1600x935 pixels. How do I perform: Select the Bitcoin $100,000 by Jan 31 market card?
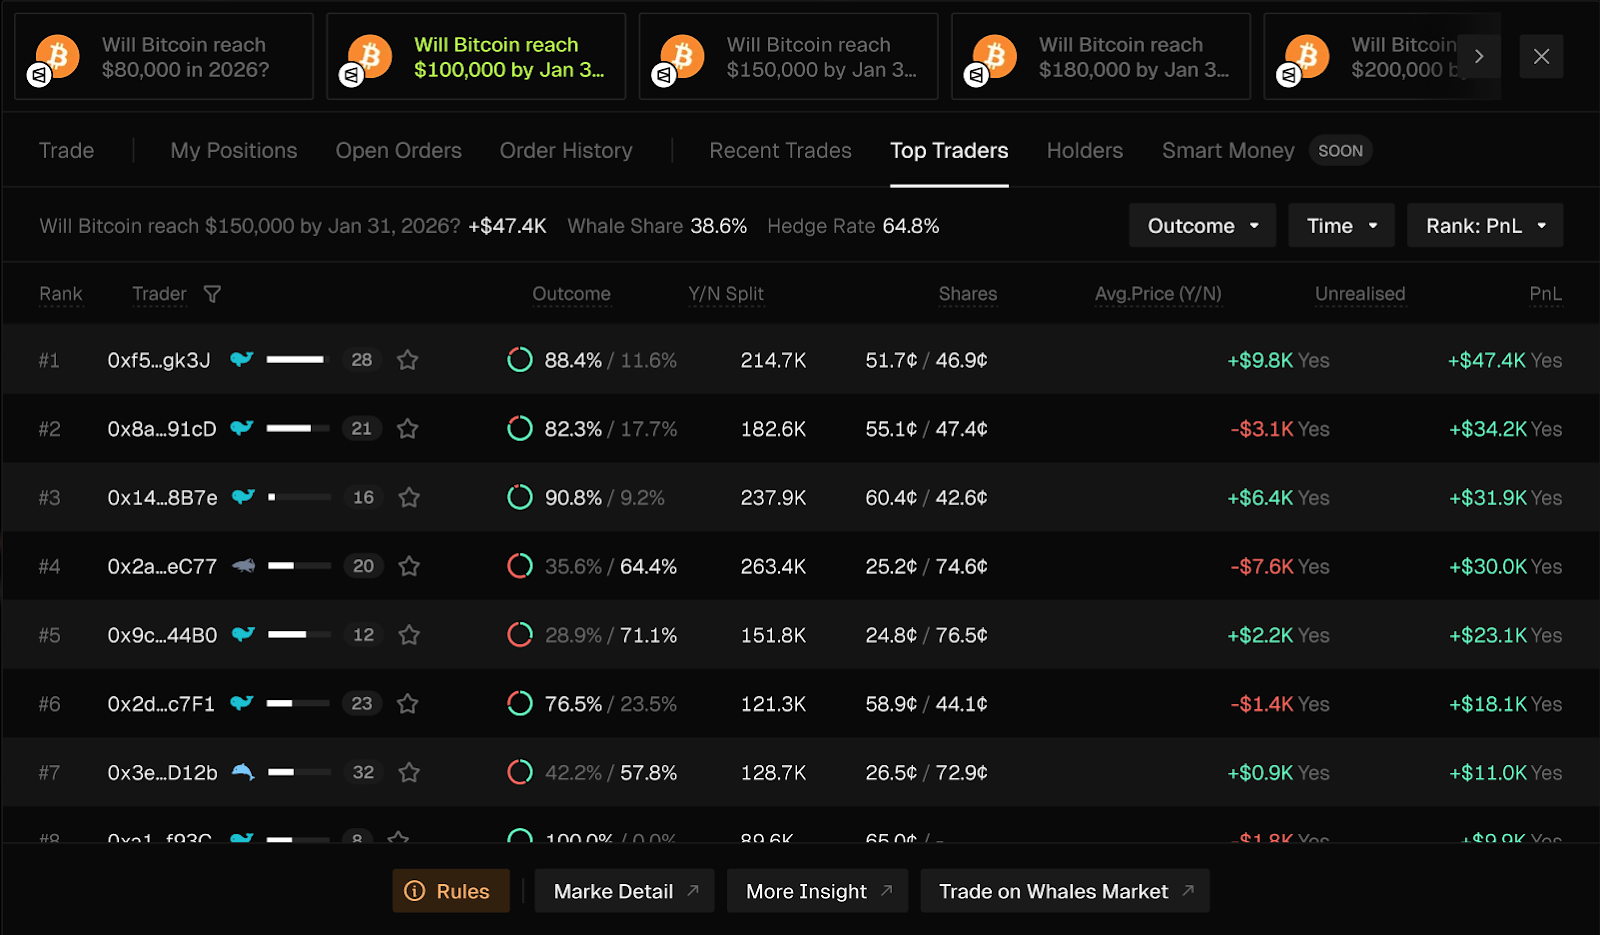point(476,57)
